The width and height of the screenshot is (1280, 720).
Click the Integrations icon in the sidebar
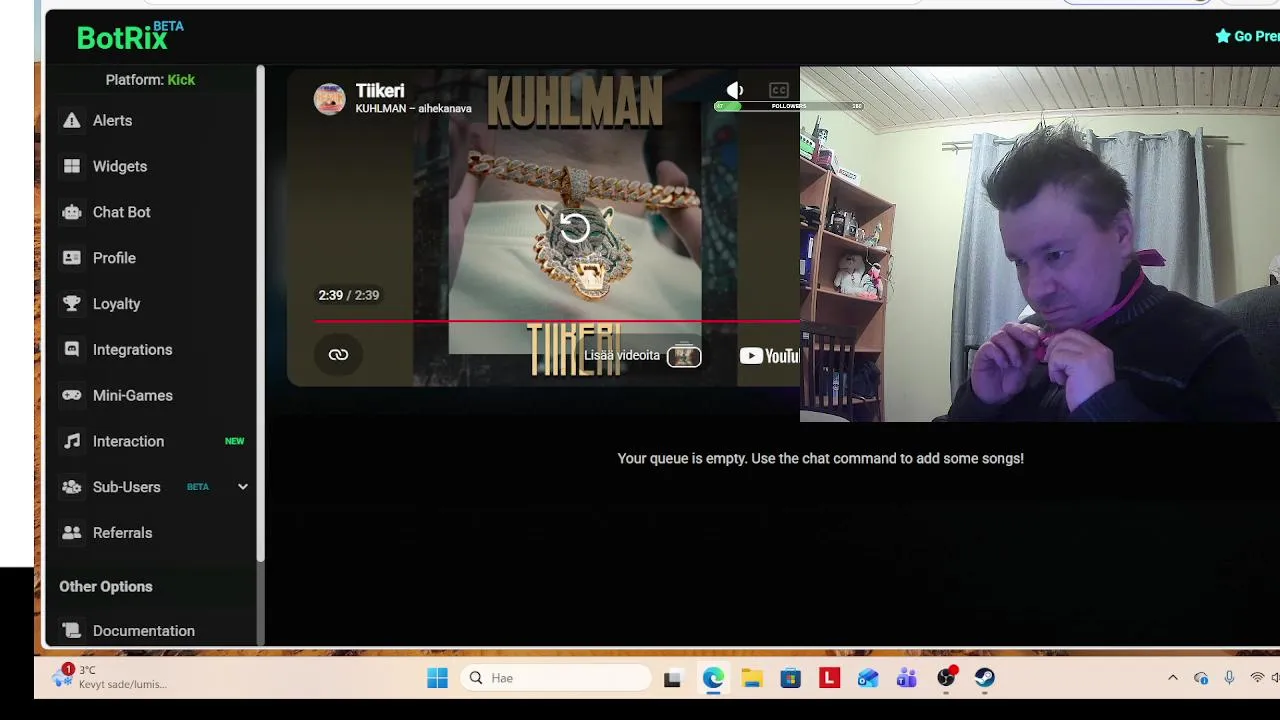coord(72,350)
